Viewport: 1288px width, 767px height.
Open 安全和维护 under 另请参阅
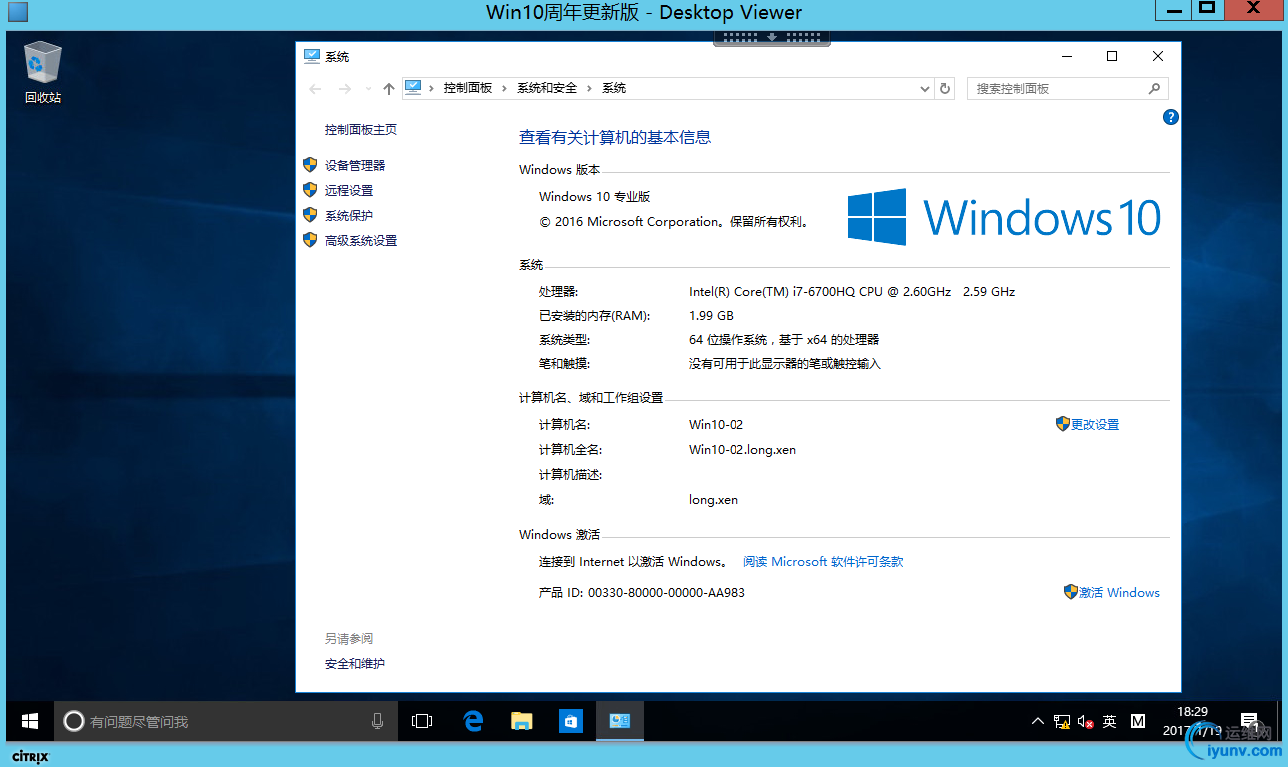[355, 664]
